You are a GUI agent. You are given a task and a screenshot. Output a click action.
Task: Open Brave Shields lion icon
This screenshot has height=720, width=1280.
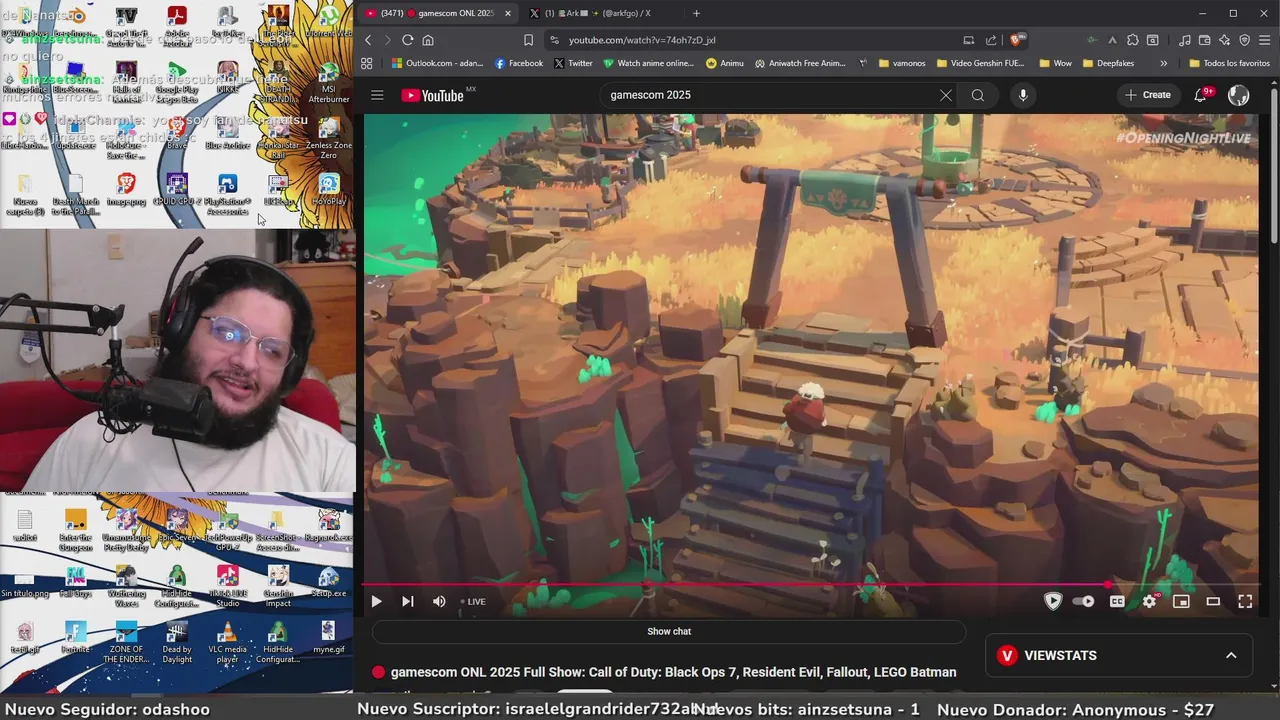click(1017, 40)
